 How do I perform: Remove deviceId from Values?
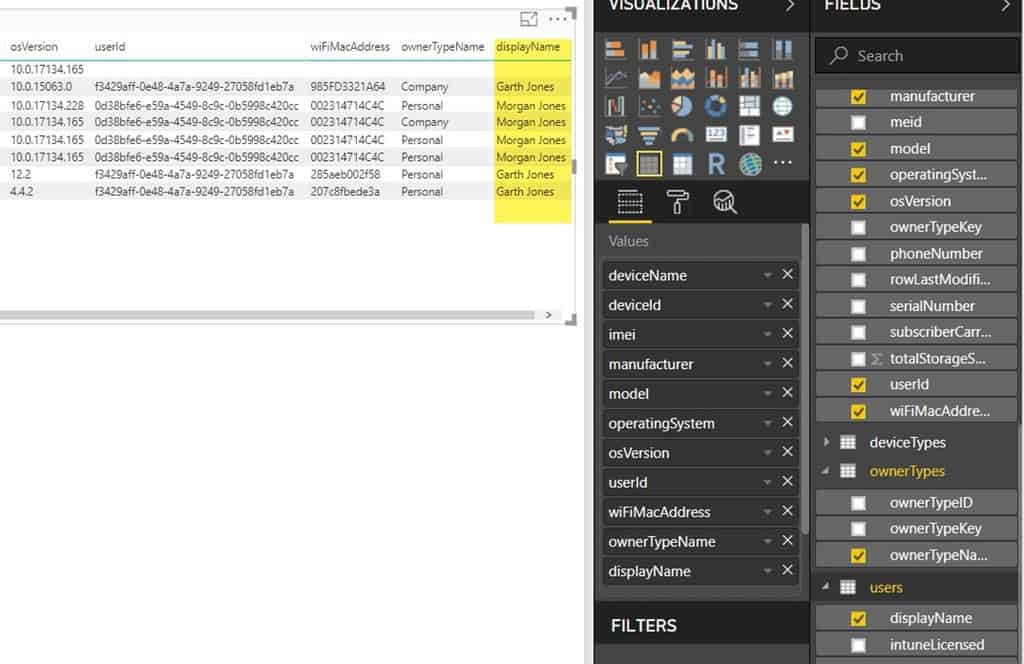pyautogui.click(x=788, y=304)
